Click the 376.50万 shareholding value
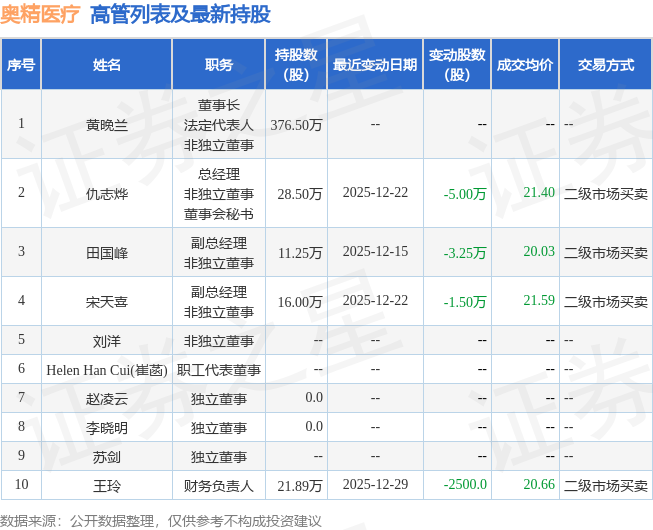This screenshot has height=530, width=653. pyautogui.click(x=296, y=125)
